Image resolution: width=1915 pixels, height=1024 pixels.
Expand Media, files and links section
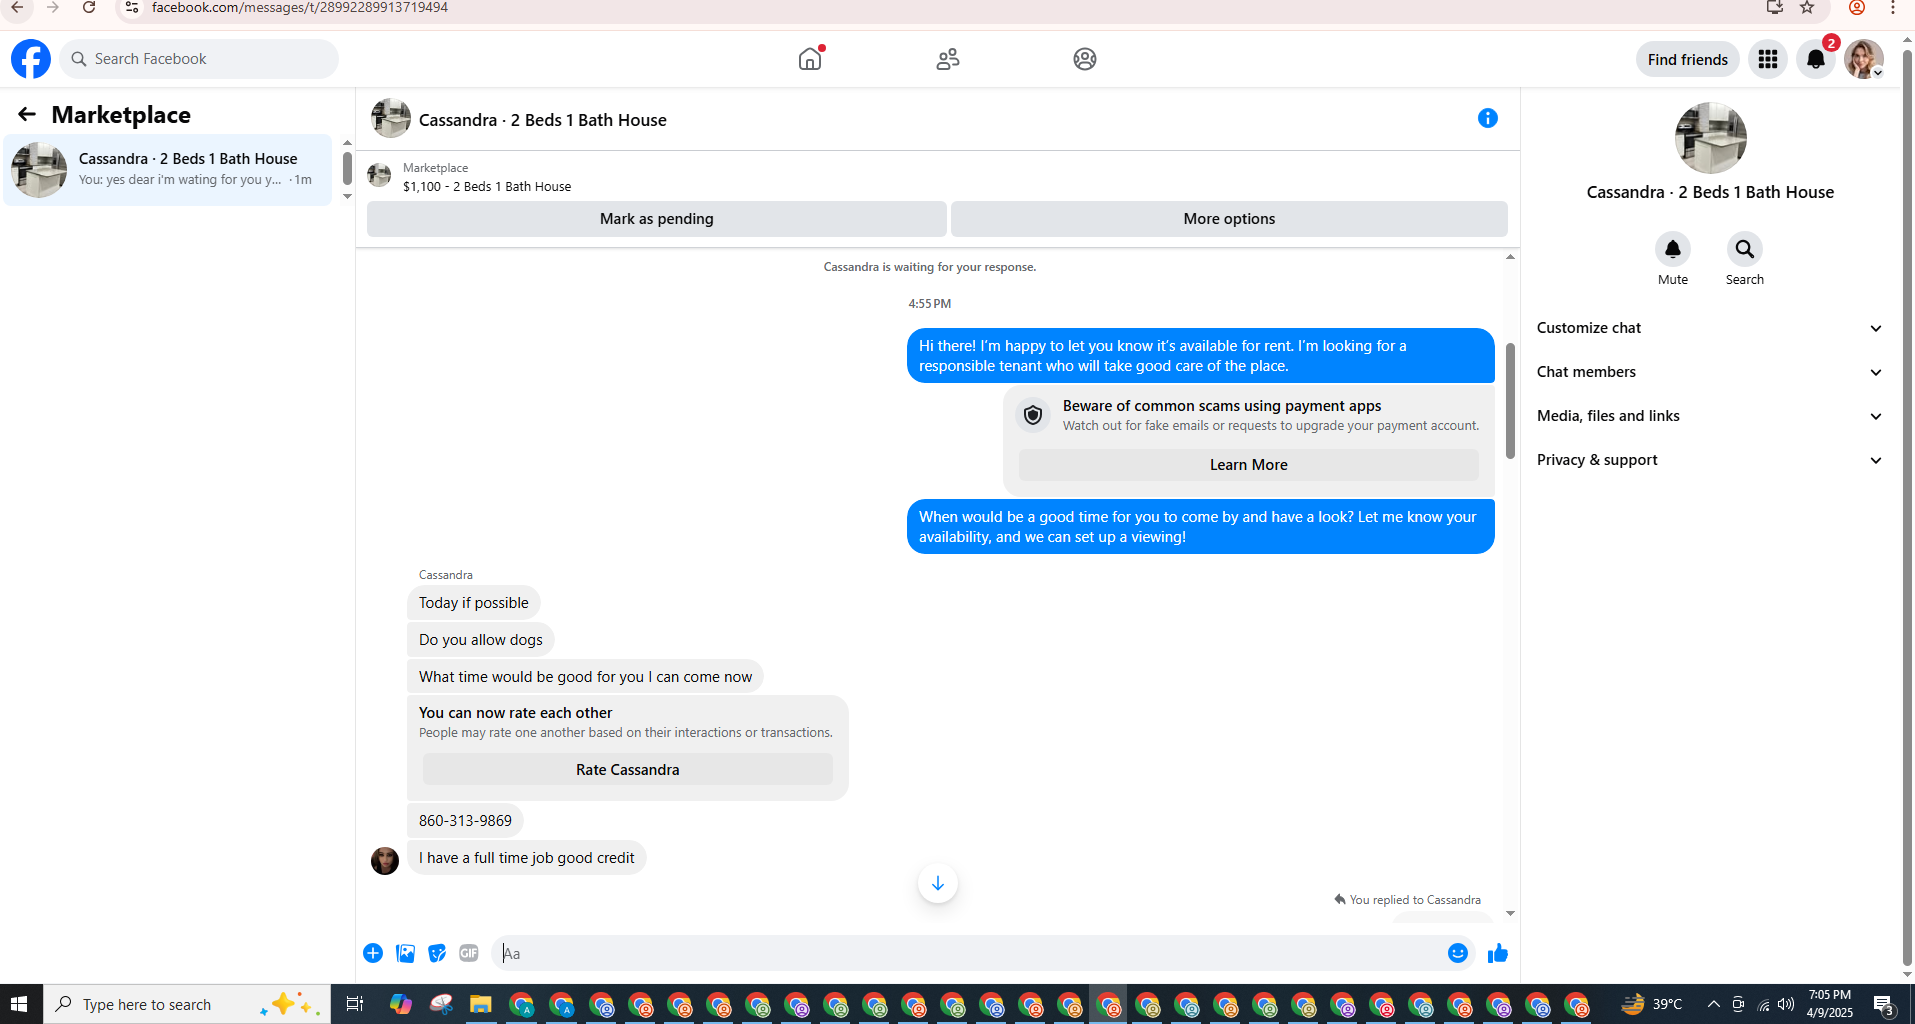(x=1710, y=416)
